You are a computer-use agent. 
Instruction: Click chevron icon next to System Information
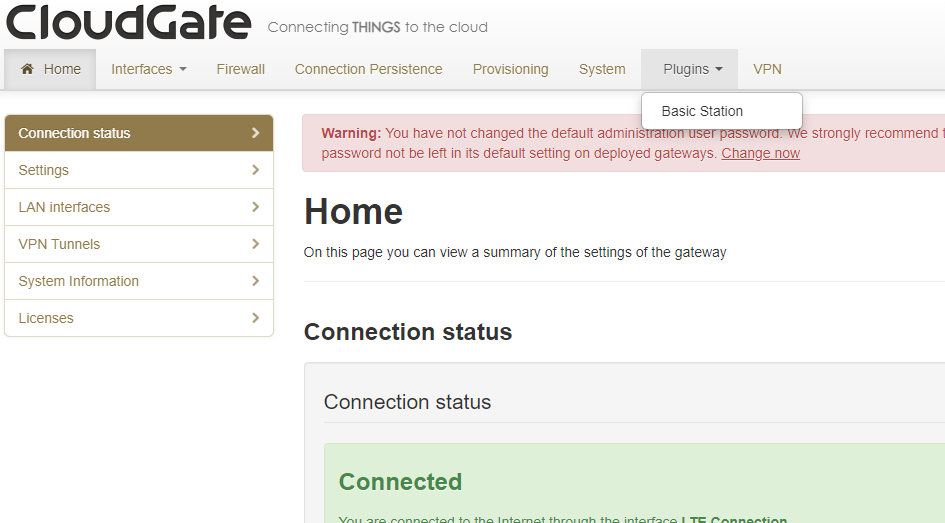256,281
